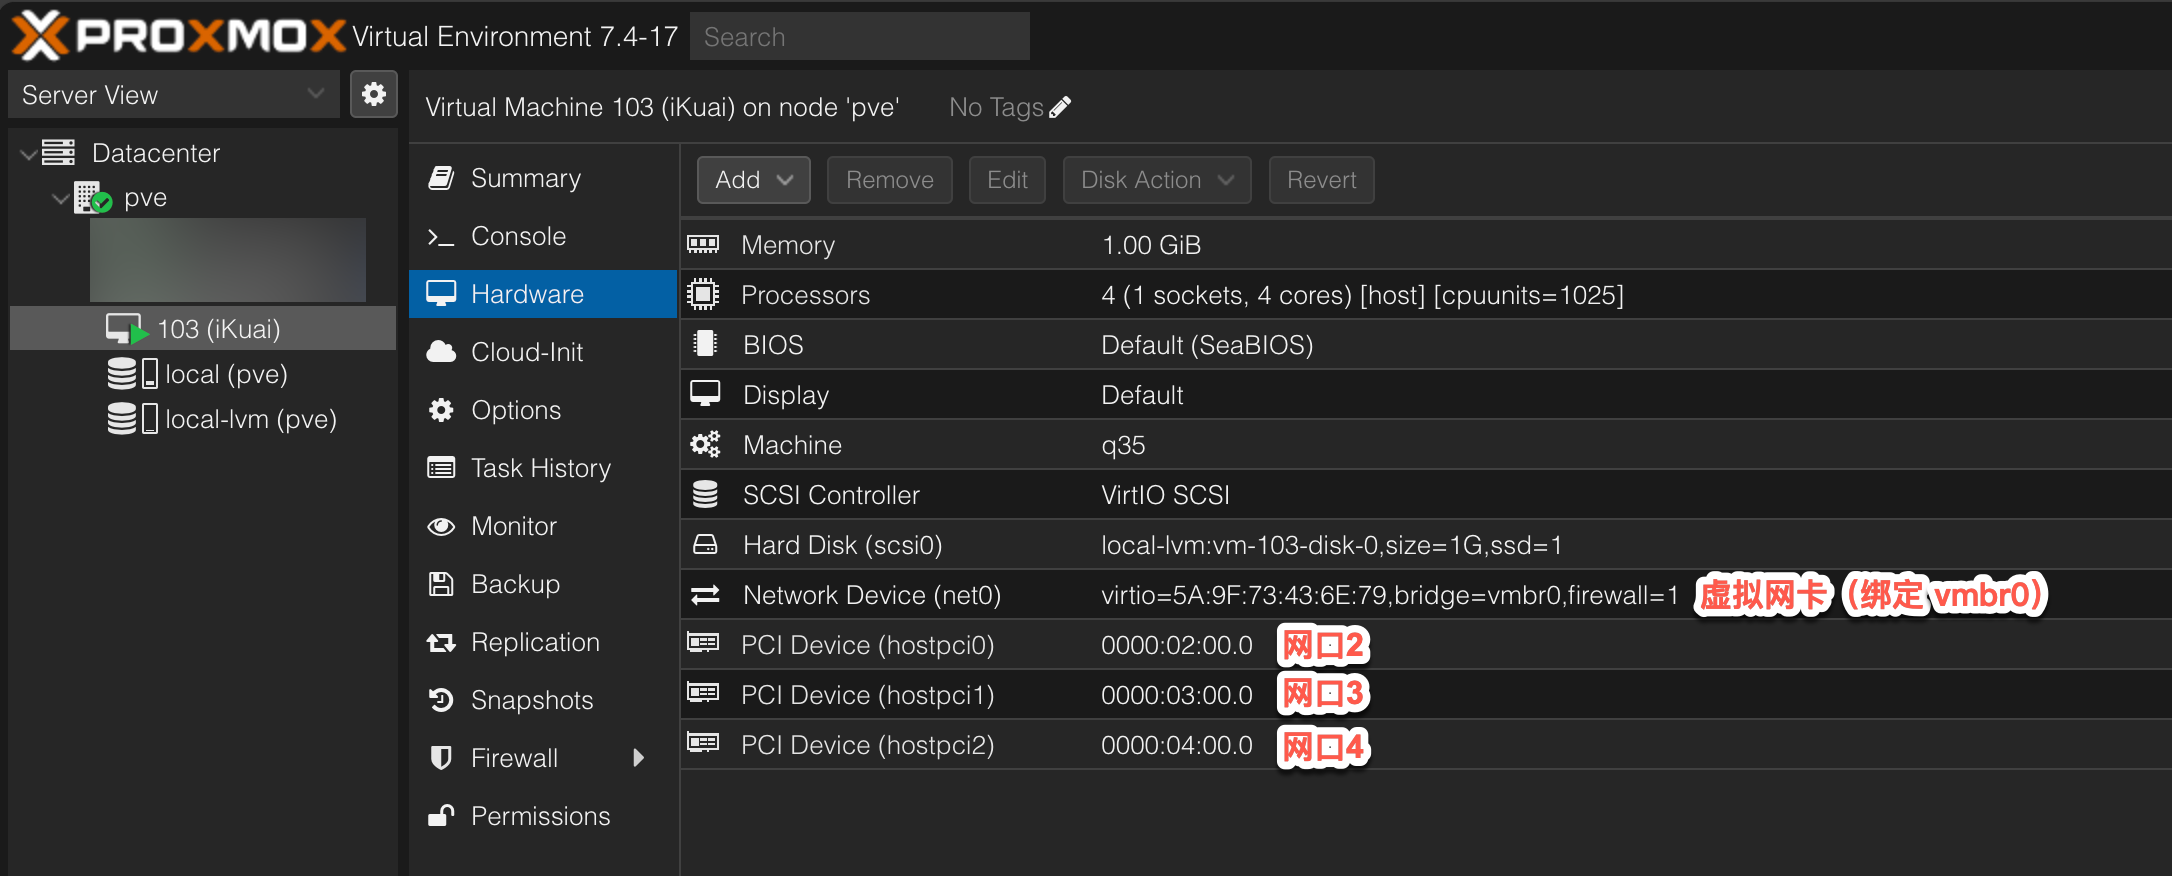Select 103 (iKuai) in the tree

[x=203, y=329]
